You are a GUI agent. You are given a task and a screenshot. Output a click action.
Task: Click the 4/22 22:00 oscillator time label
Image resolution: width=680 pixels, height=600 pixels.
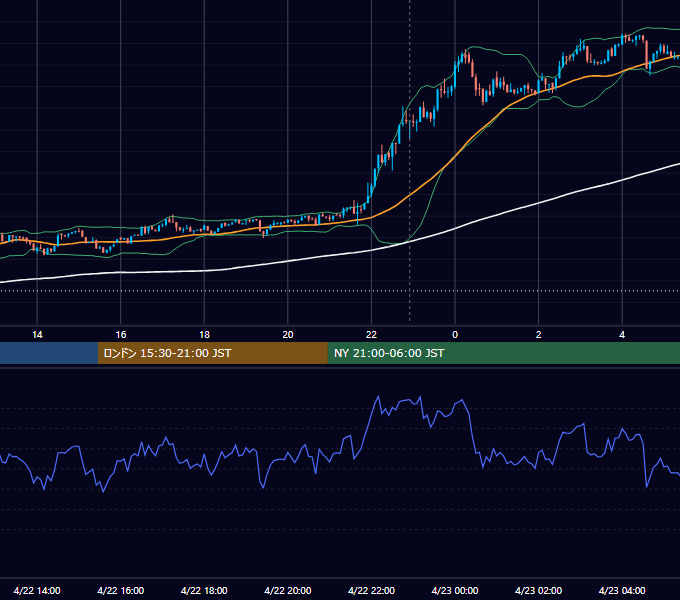click(x=371, y=590)
